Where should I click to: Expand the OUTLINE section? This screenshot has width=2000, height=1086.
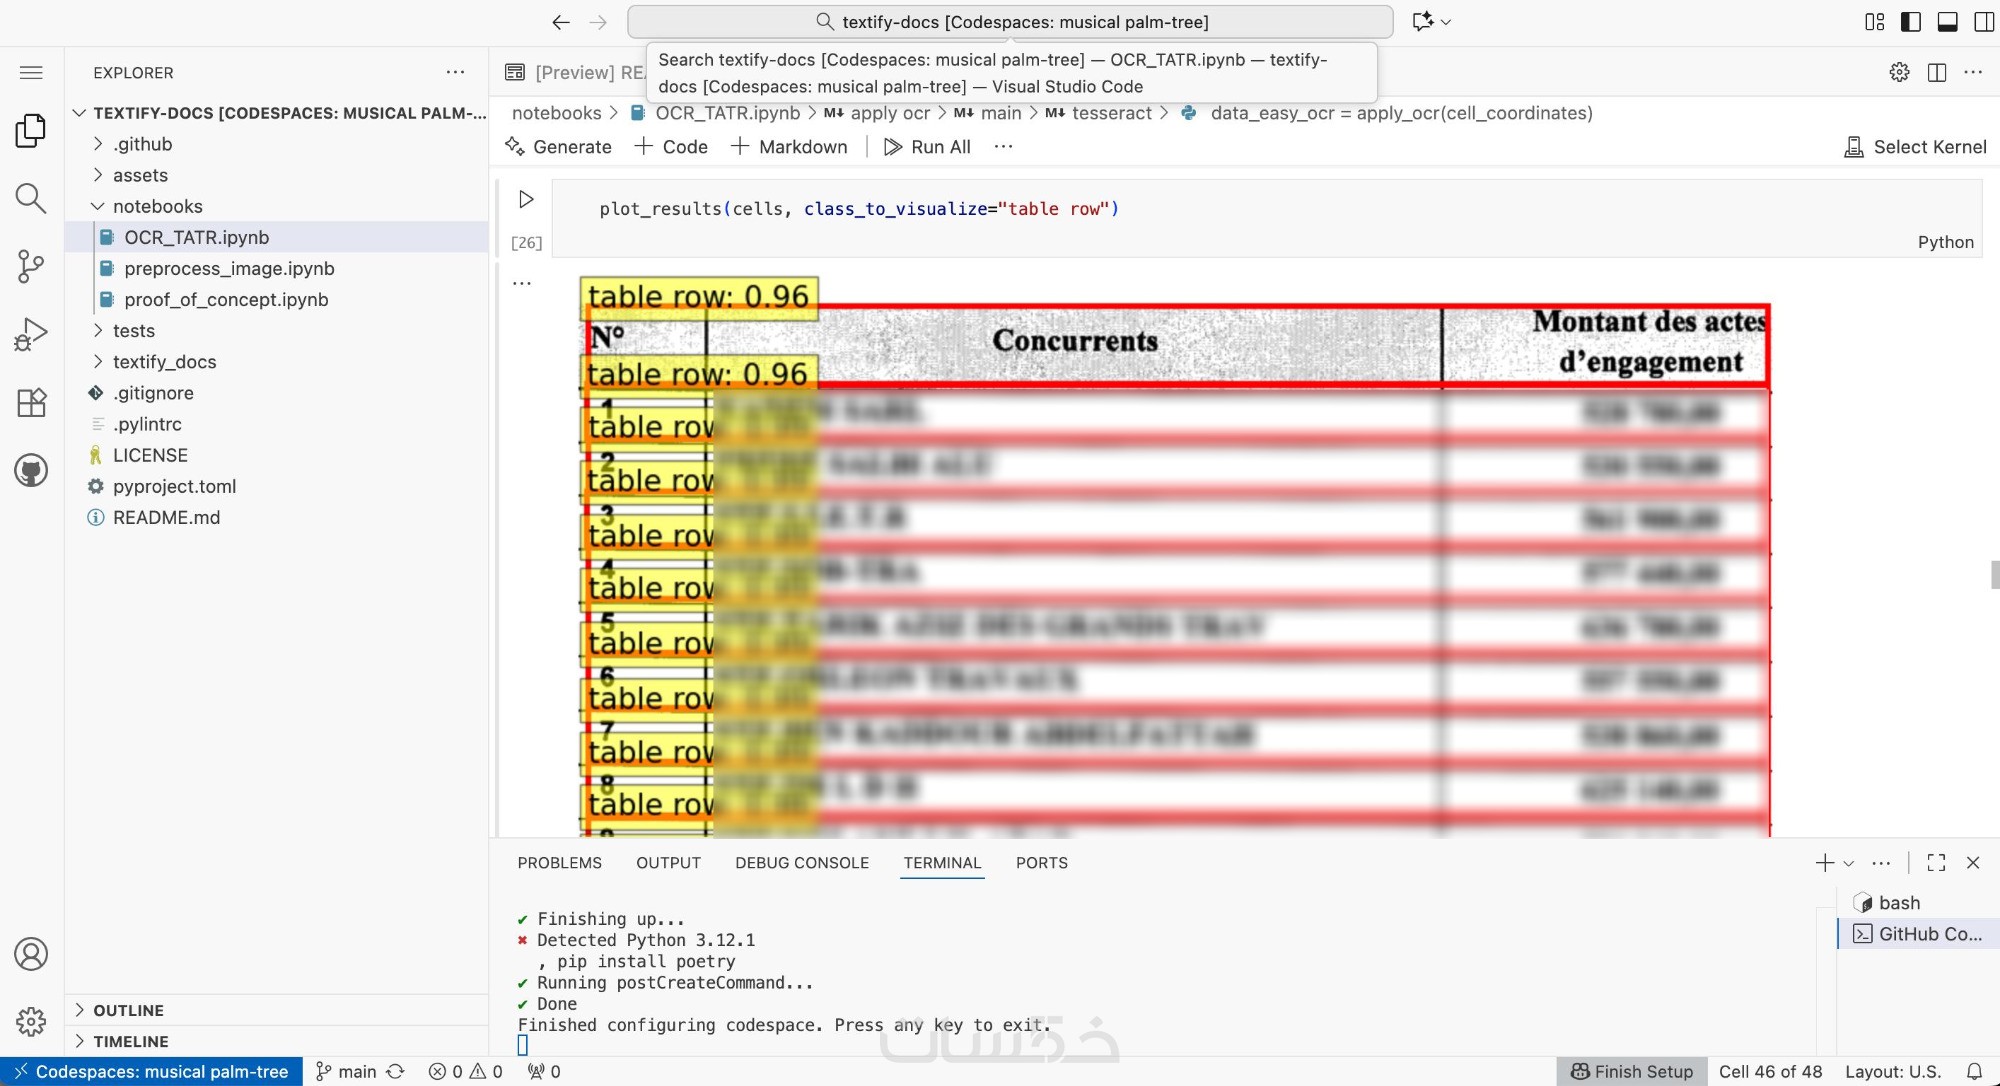point(128,1010)
